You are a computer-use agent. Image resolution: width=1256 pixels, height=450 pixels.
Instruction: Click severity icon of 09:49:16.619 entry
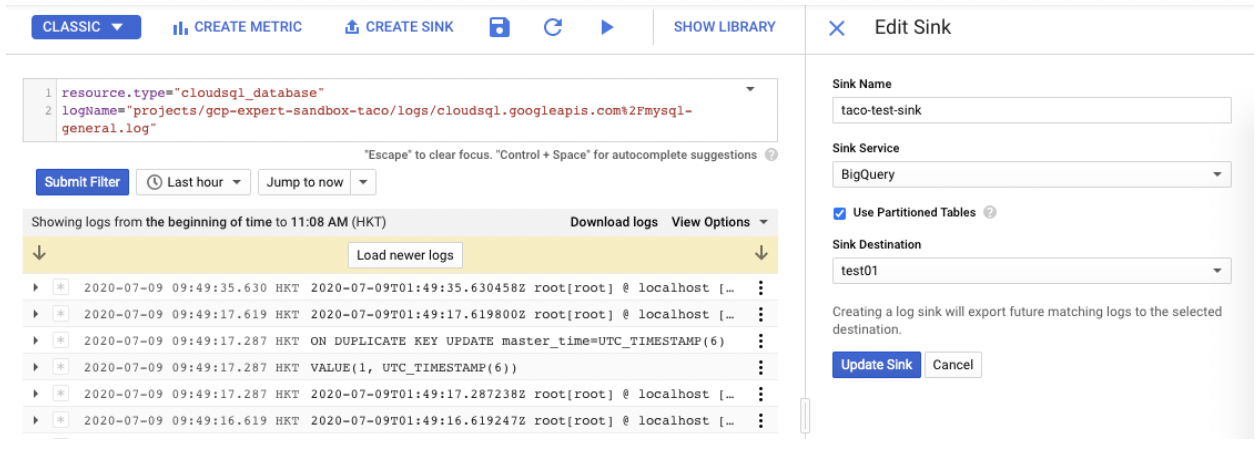[x=60, y=421]
